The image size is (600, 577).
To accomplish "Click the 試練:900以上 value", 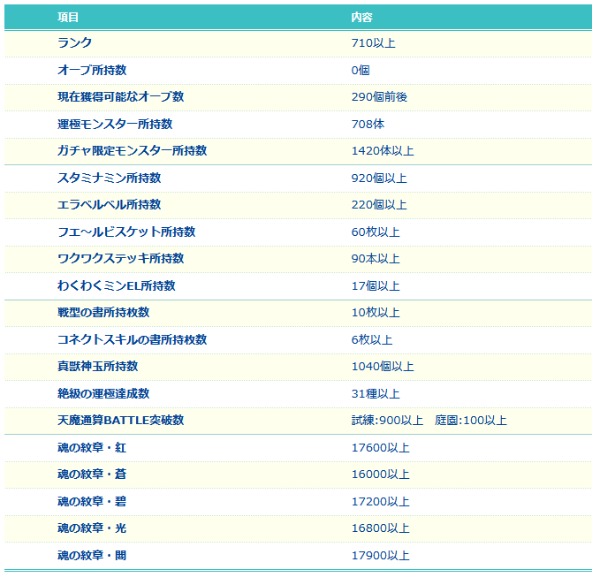I will pyautogui.click(x=387, y=421).
